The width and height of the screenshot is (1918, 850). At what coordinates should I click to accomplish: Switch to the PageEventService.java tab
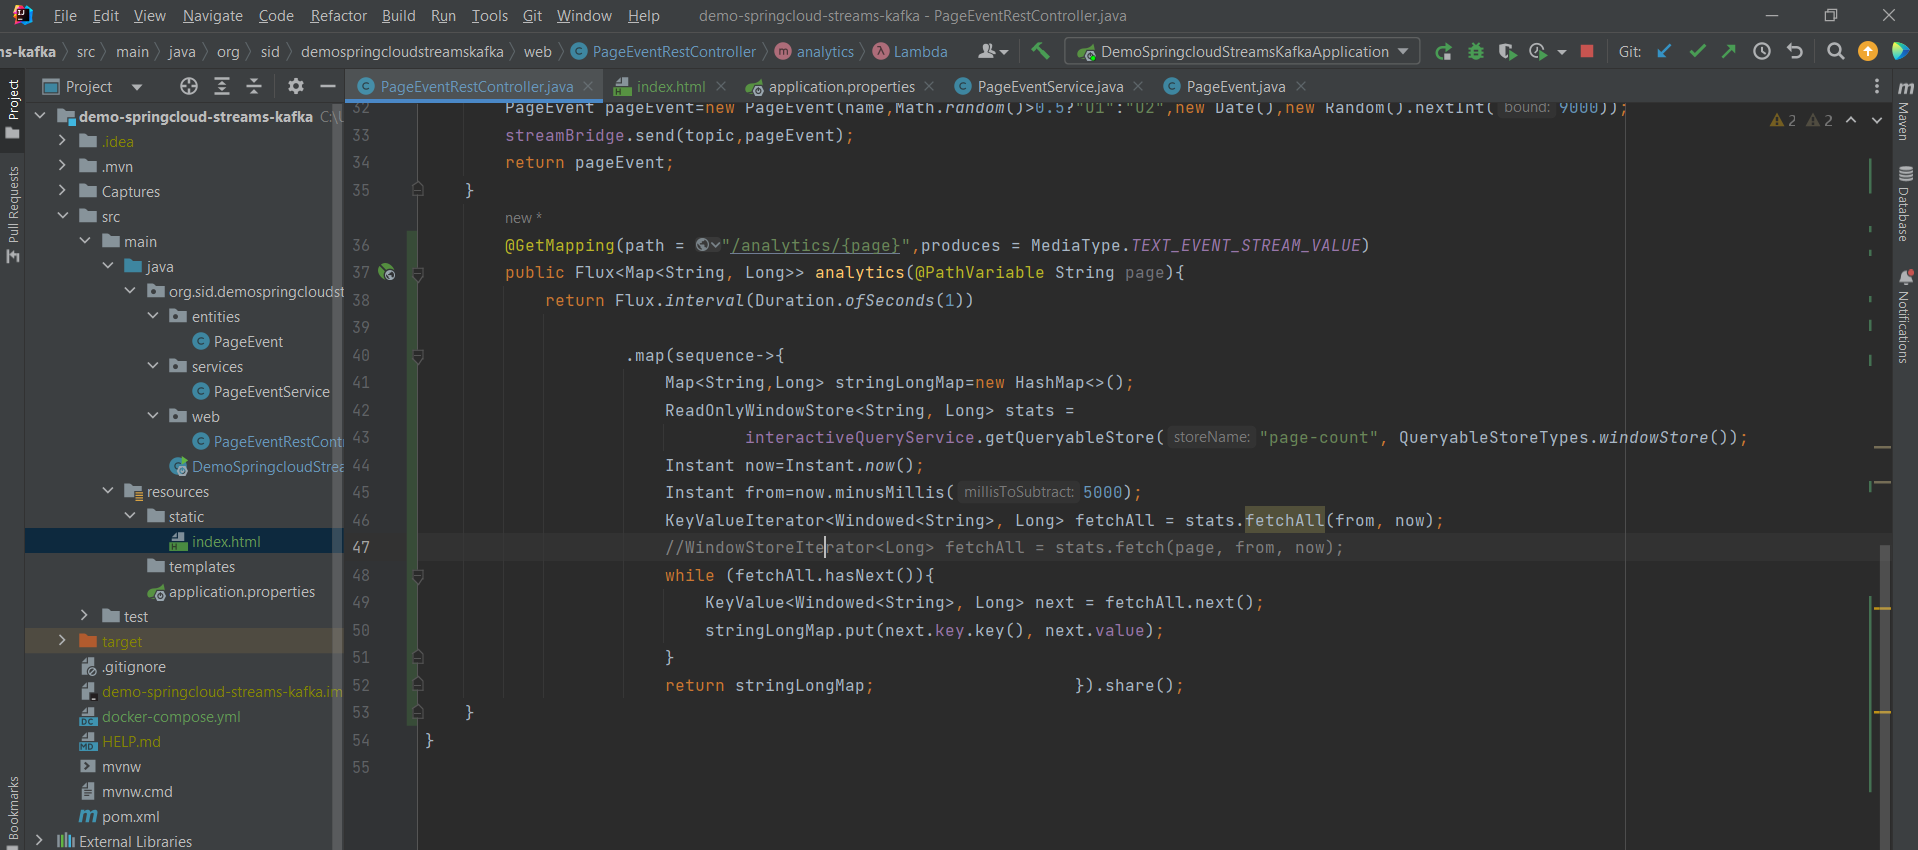pos(1049,86)
